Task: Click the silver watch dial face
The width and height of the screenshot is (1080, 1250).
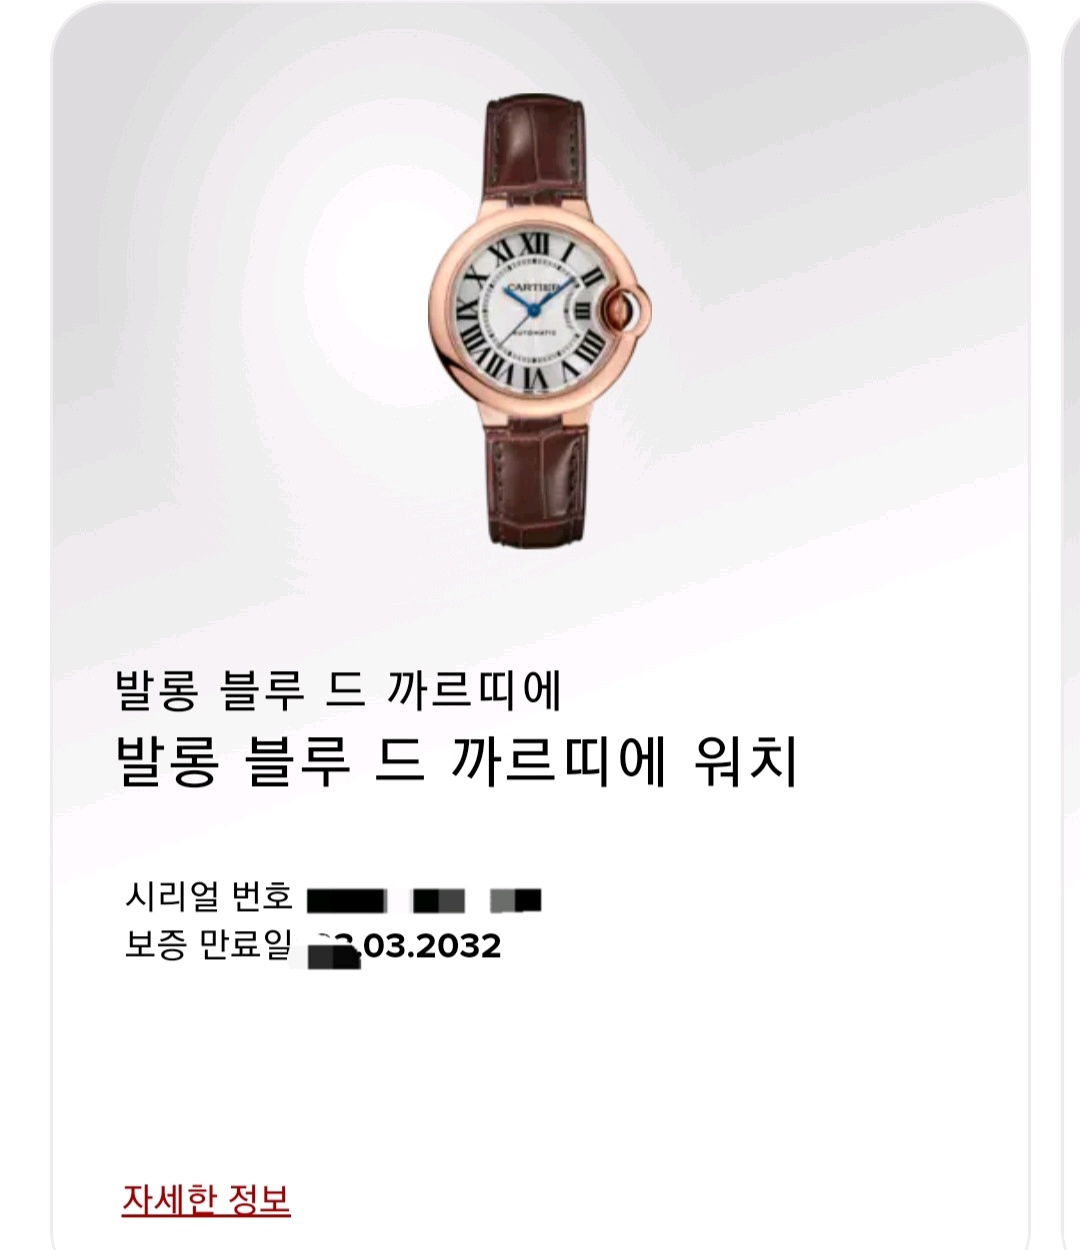Action: click(531, 310)
